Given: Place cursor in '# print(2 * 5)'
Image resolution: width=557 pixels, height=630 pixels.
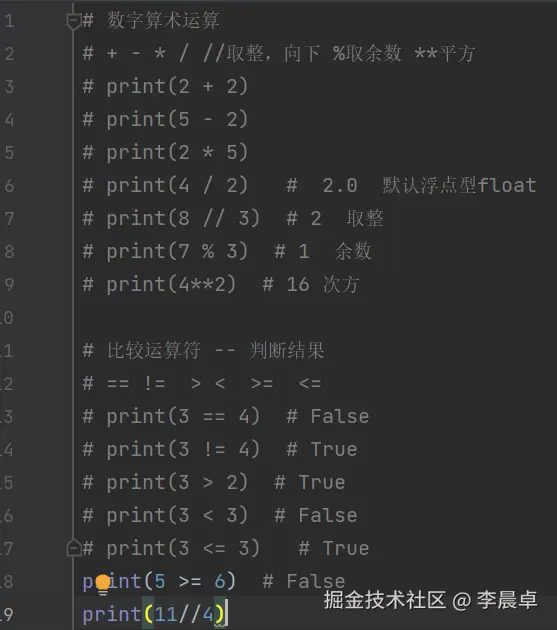Looking at the screenshot, I should coord(165,153).
